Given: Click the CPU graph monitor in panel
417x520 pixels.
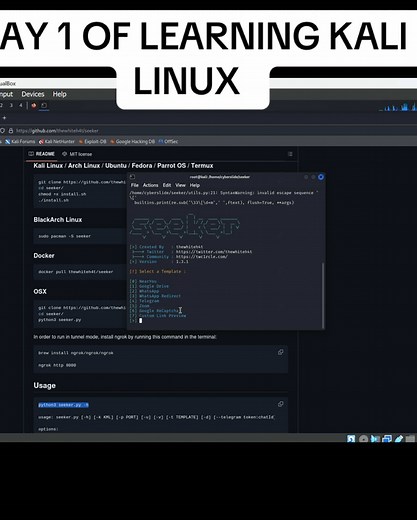Looking at the screenshot, I should click(398, 107).
